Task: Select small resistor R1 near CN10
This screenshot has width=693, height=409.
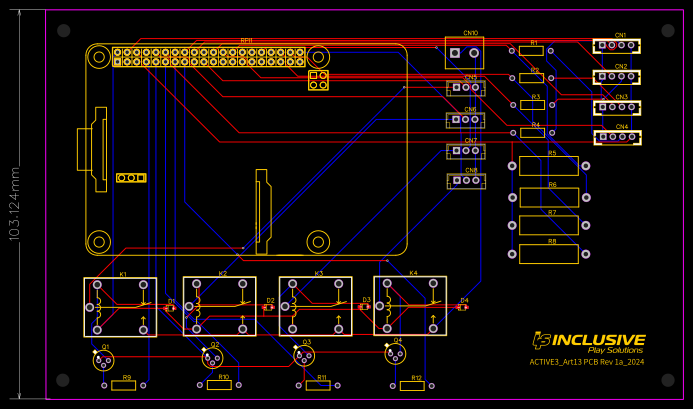Action: click(531, 50)
